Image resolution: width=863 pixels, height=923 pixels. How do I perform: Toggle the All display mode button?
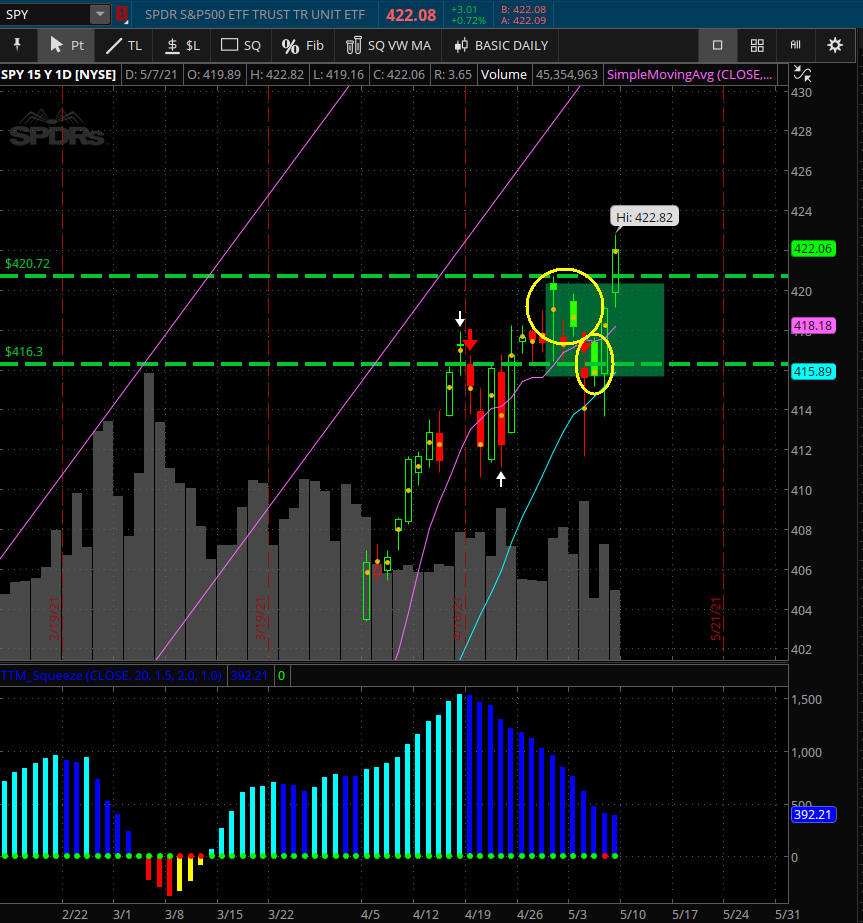(x=796, y=45)
